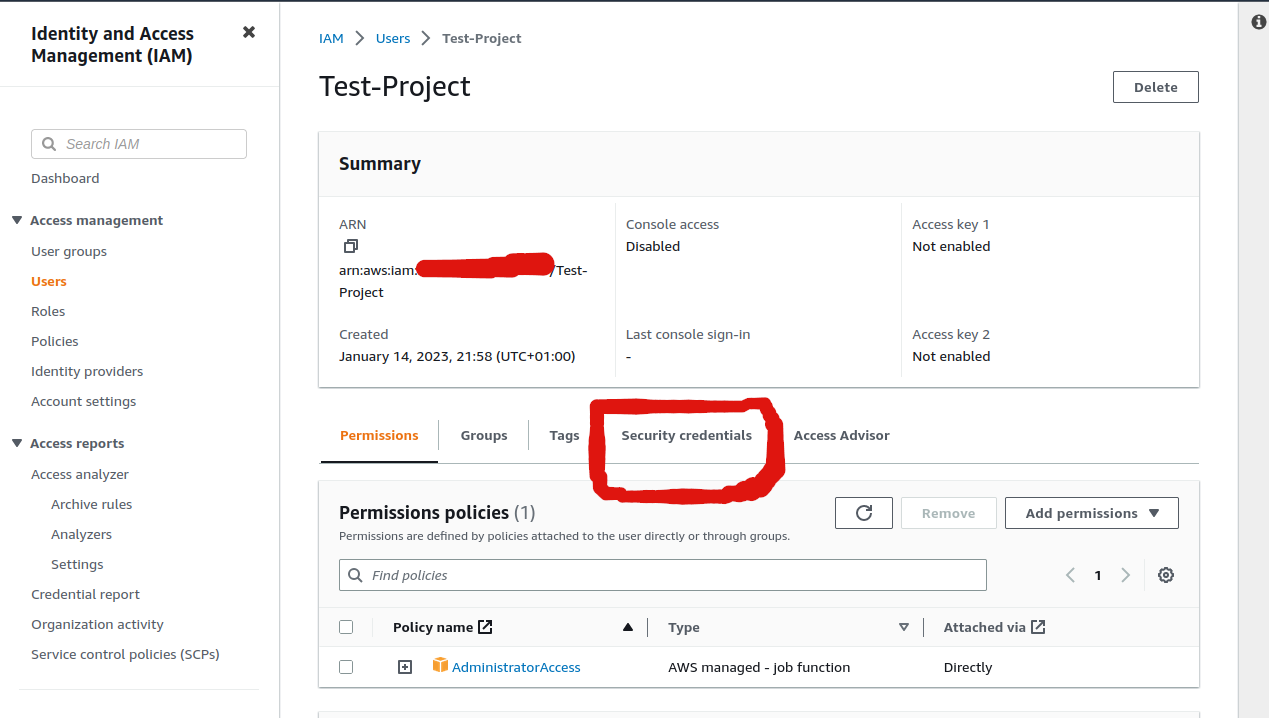This screenshot has width=1269, height=718.
Task: Switch to the Tags tab
Action: [x=564, y=435]
